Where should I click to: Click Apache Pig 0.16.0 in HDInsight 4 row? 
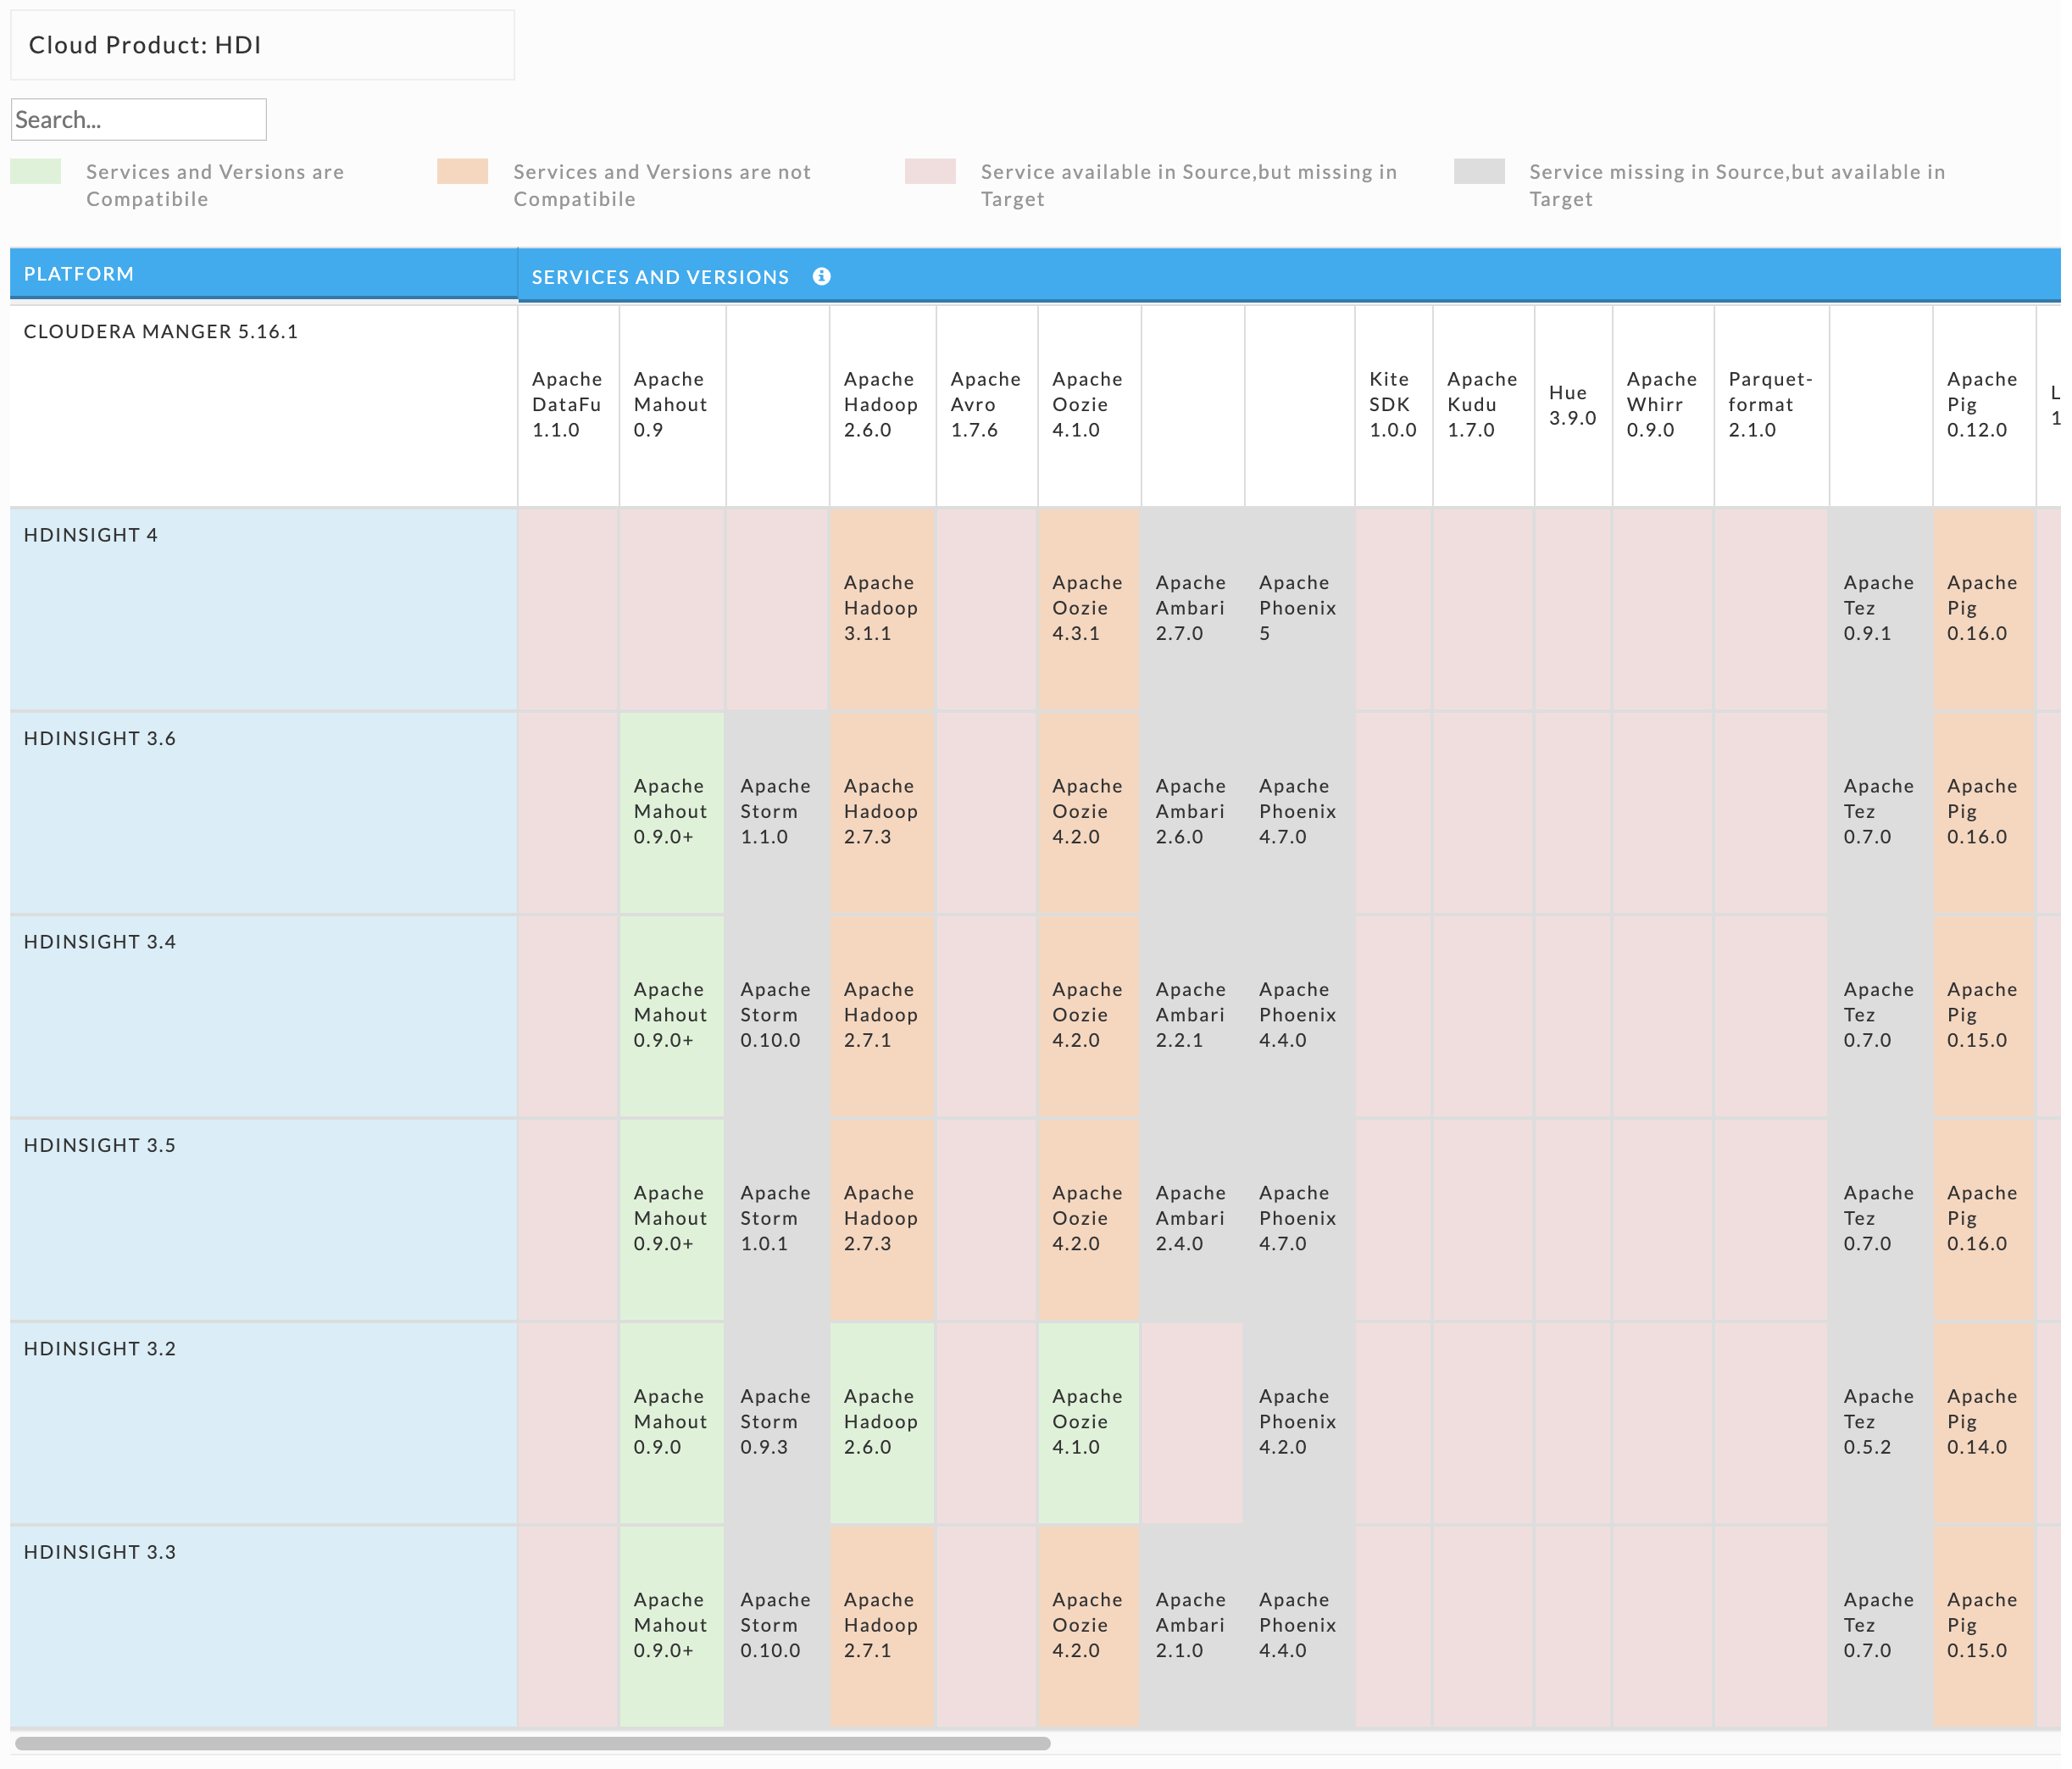point(1984,609)
